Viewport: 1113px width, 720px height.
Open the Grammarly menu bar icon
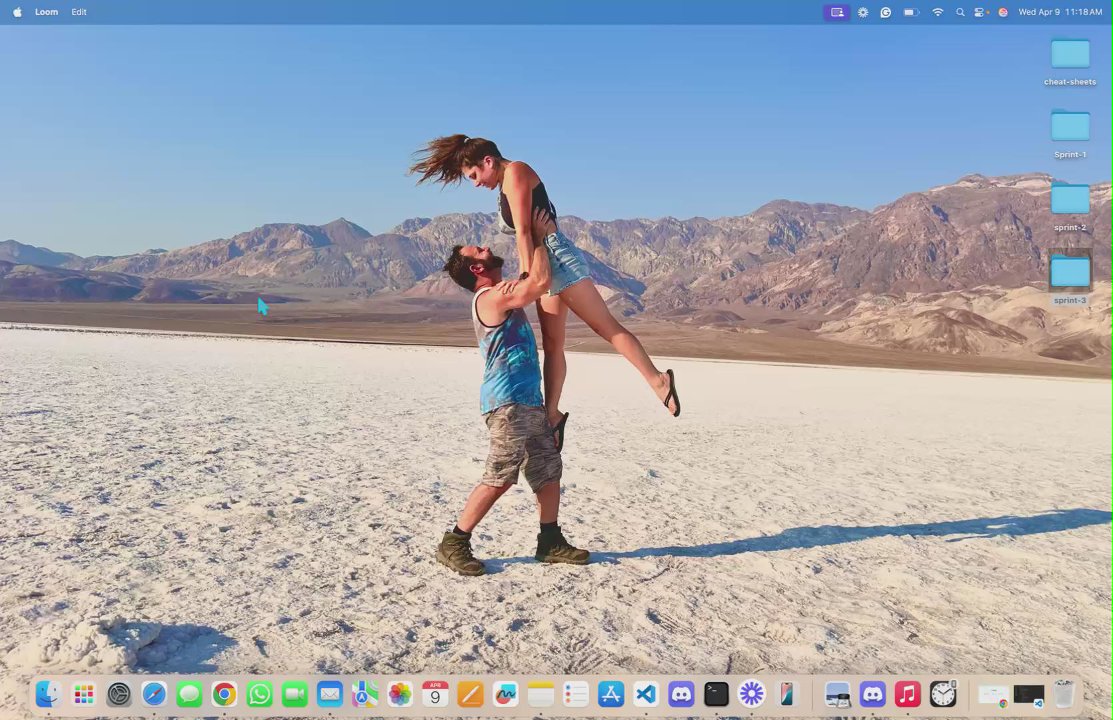coord(886,12)
